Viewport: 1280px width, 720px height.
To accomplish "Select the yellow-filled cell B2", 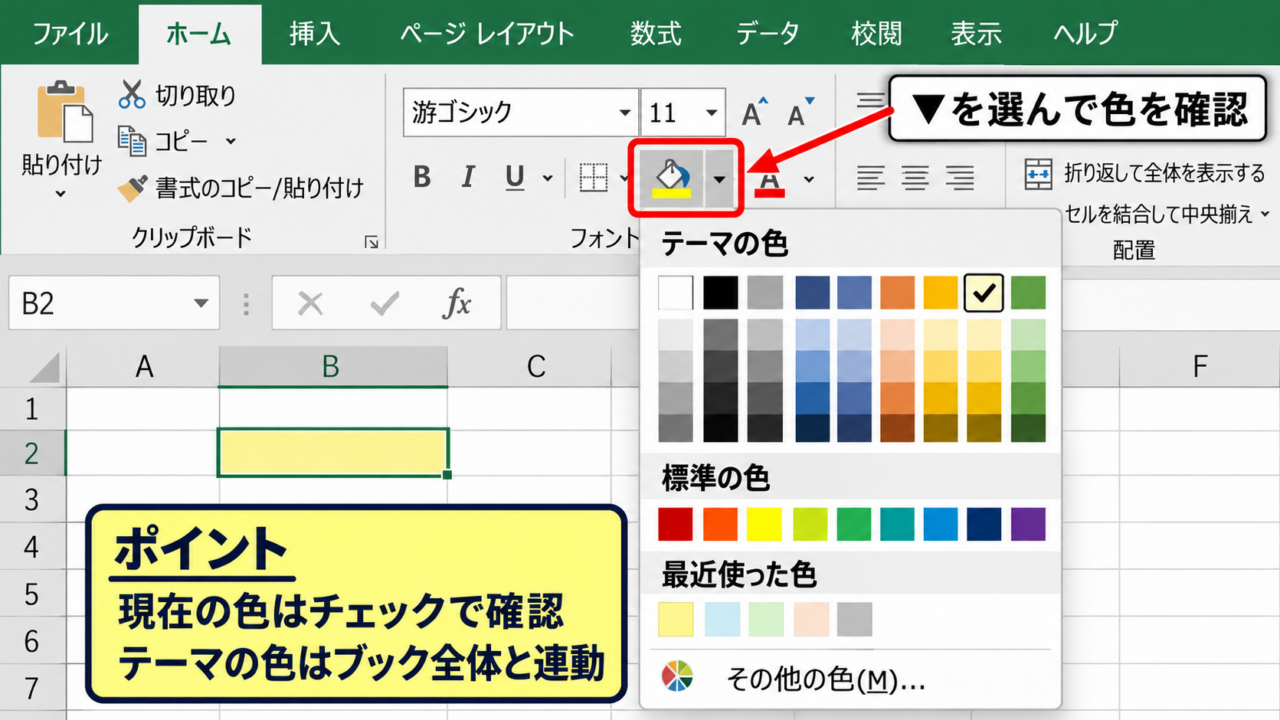I will click(x=333, y=452).
